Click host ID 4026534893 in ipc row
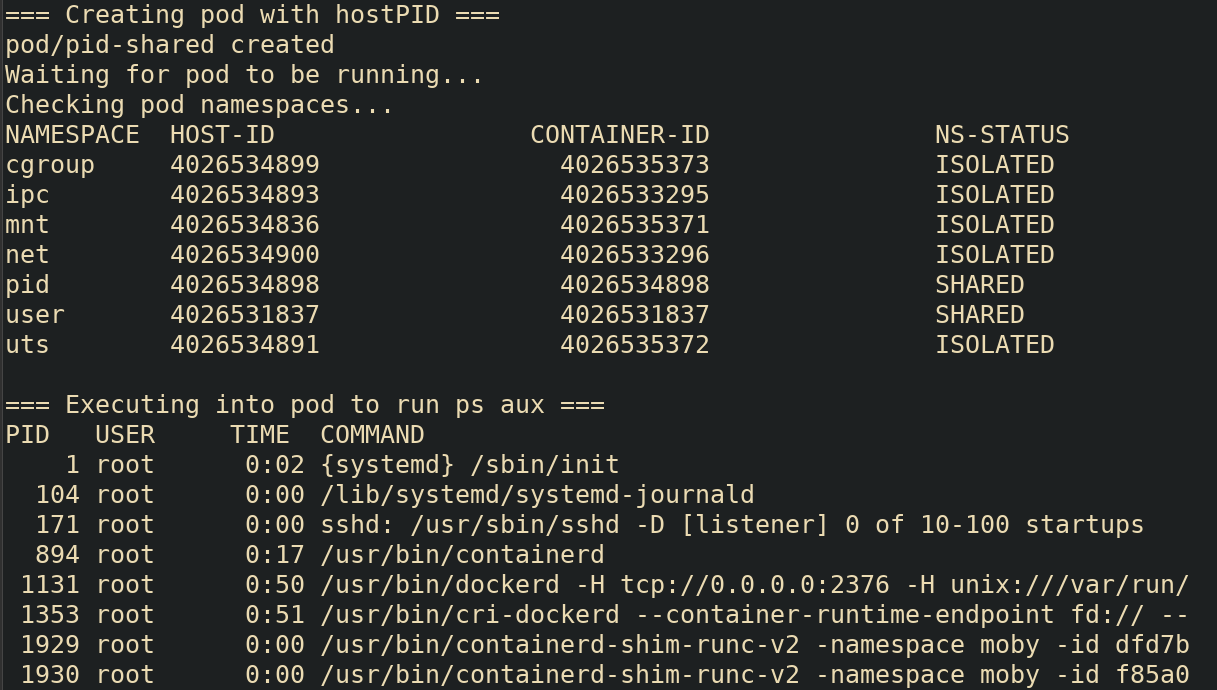1217x690 pixels. (x=245, y=195)
